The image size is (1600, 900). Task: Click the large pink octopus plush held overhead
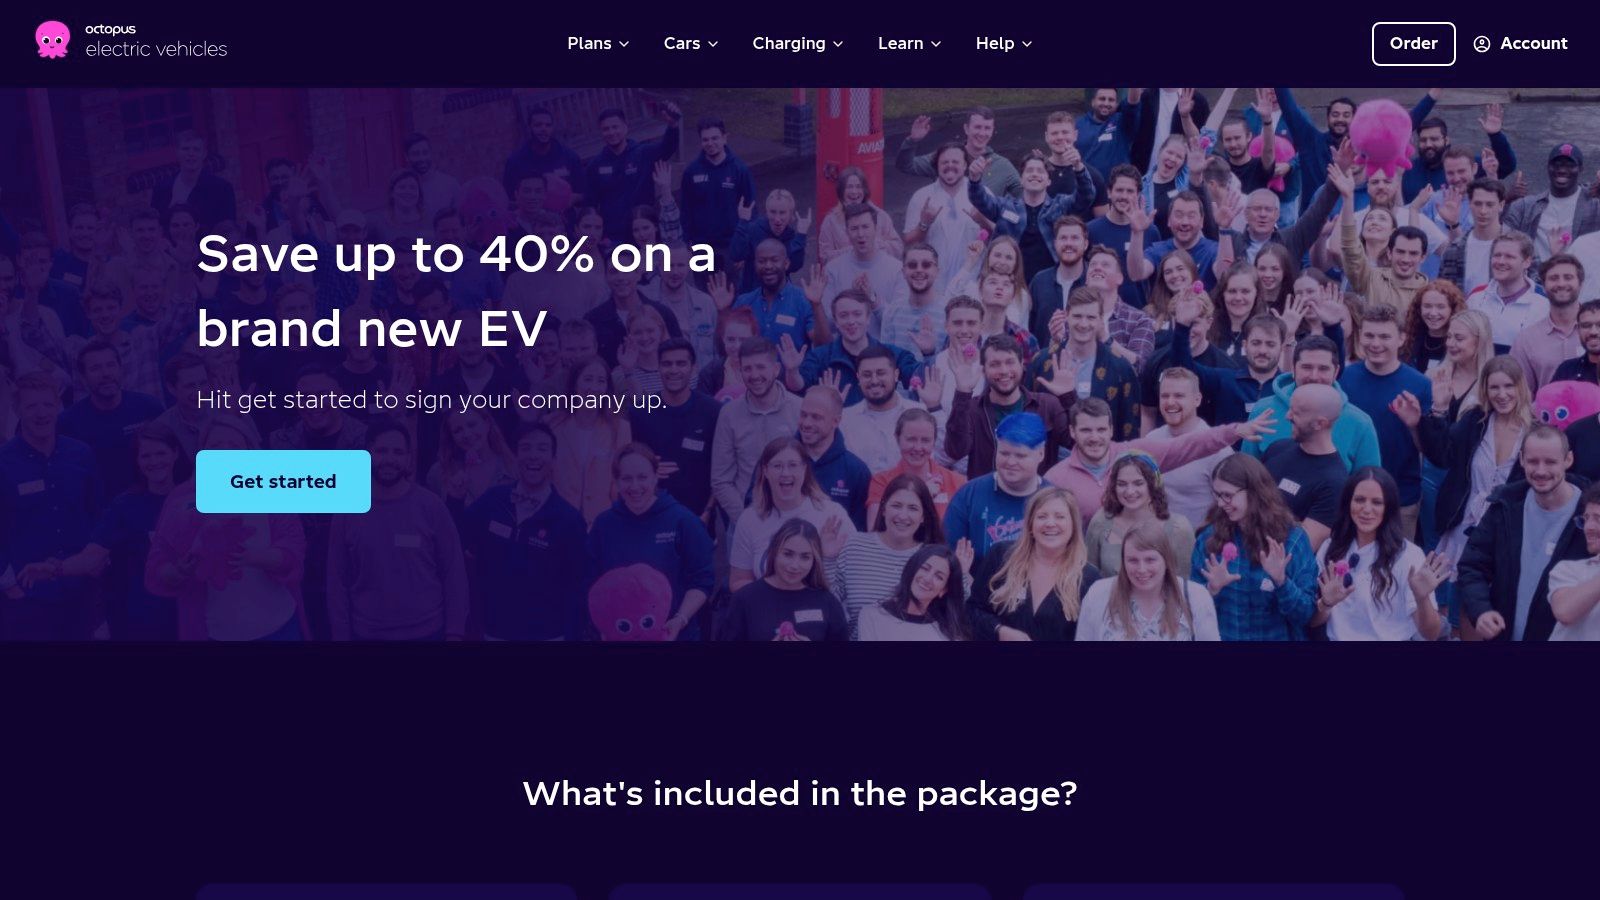click(1381, 135)
